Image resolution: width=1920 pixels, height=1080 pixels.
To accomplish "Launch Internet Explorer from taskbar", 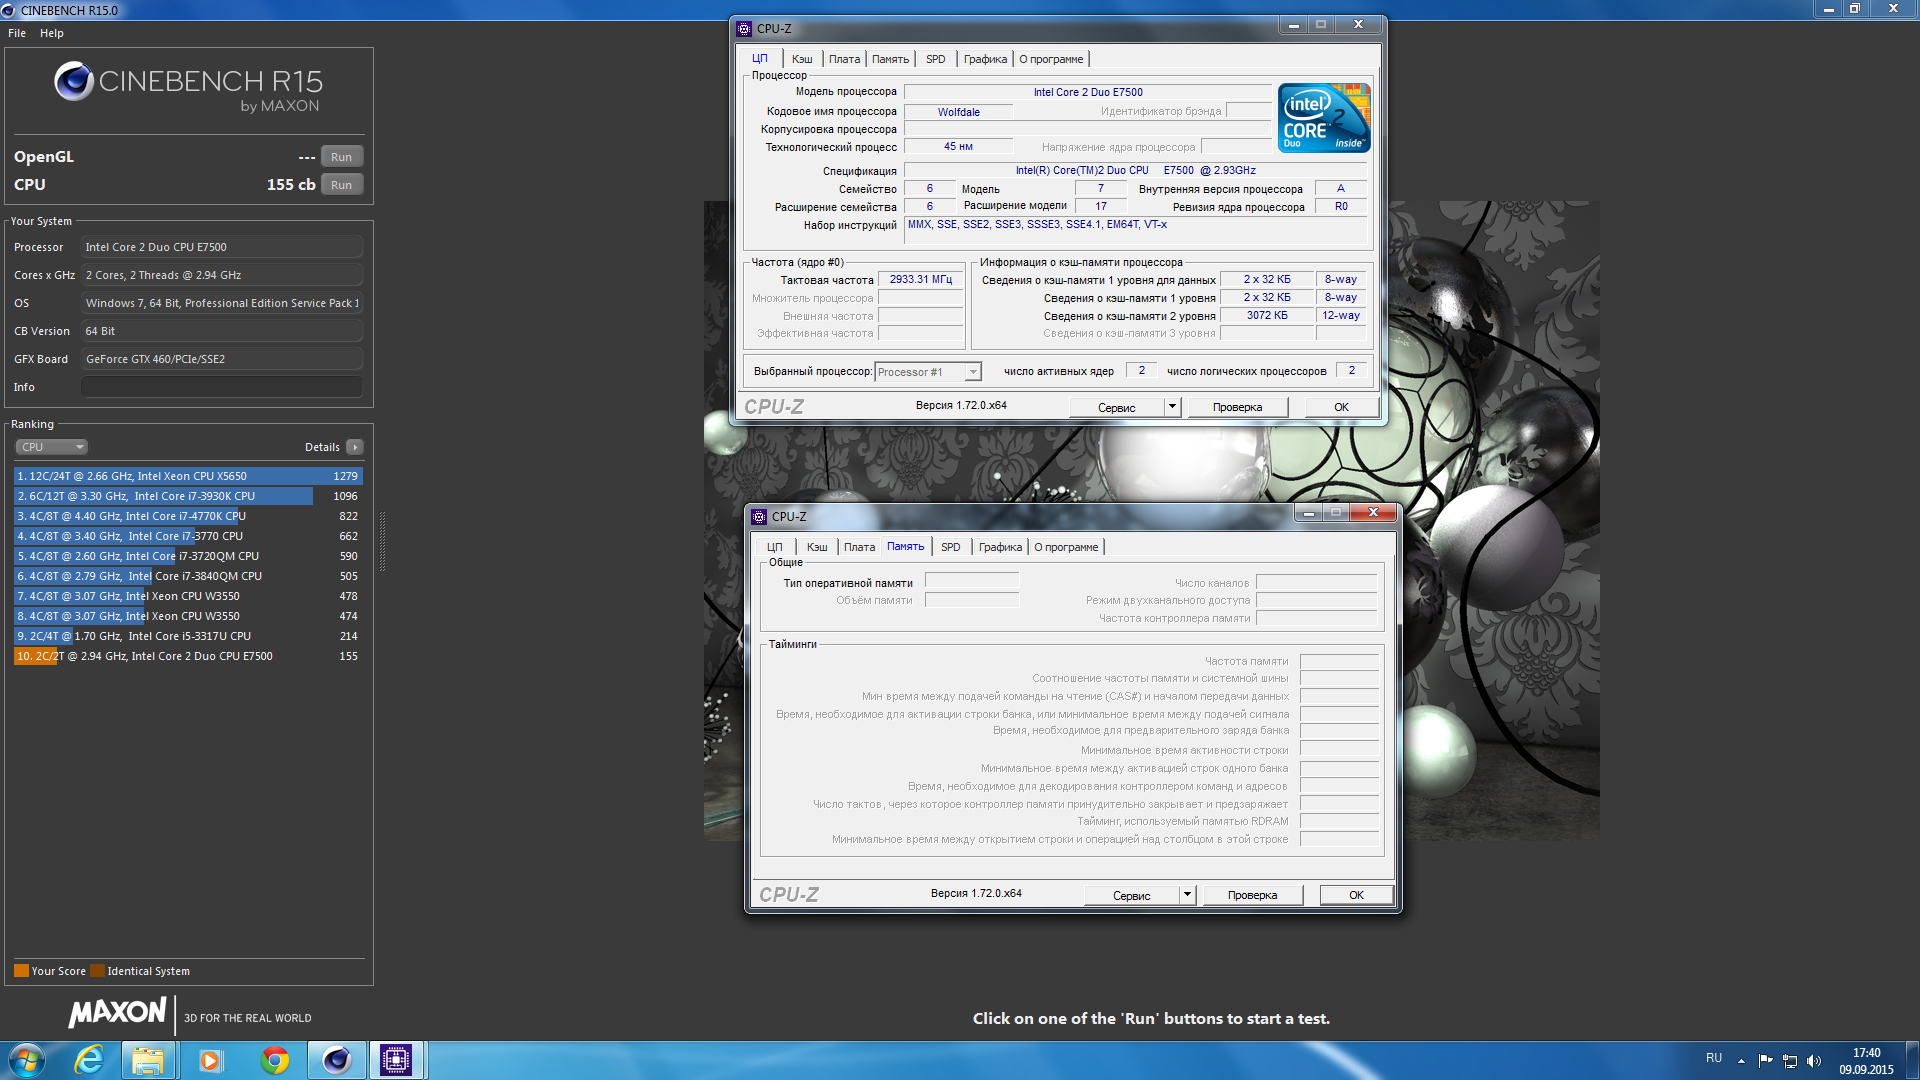I will [x=89, y=1060].
